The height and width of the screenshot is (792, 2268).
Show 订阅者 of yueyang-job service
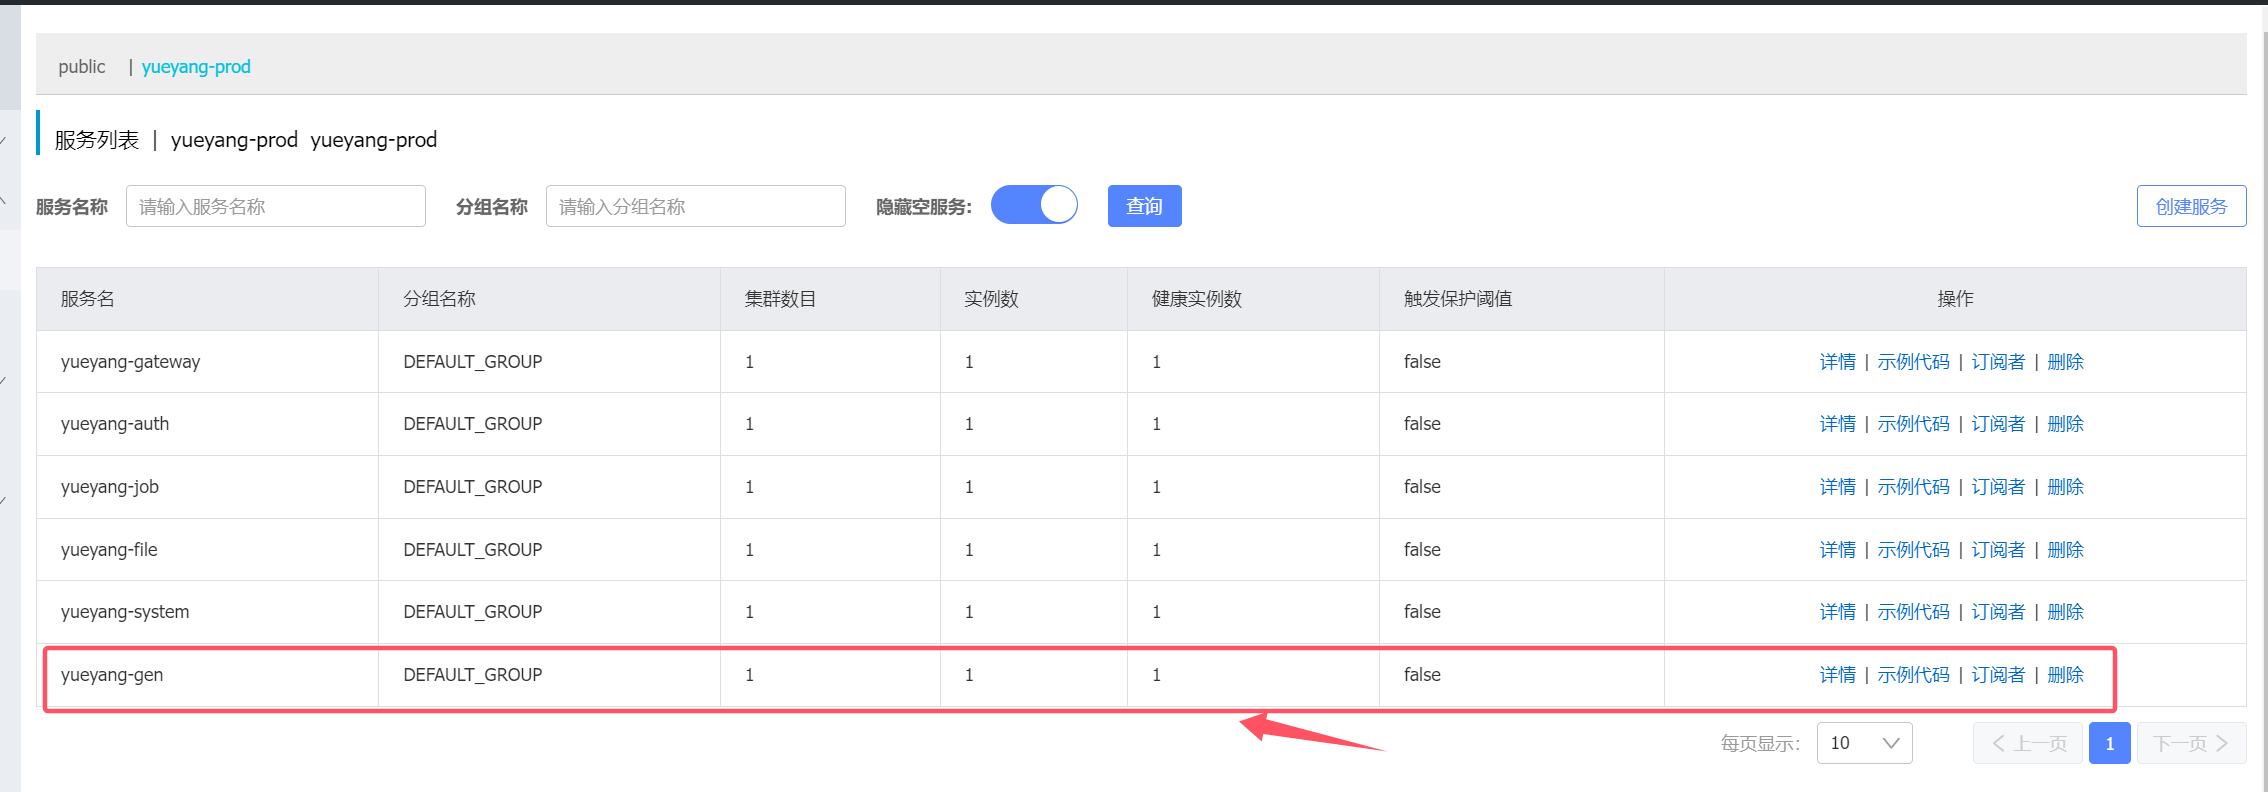(x=1998, y=487)
